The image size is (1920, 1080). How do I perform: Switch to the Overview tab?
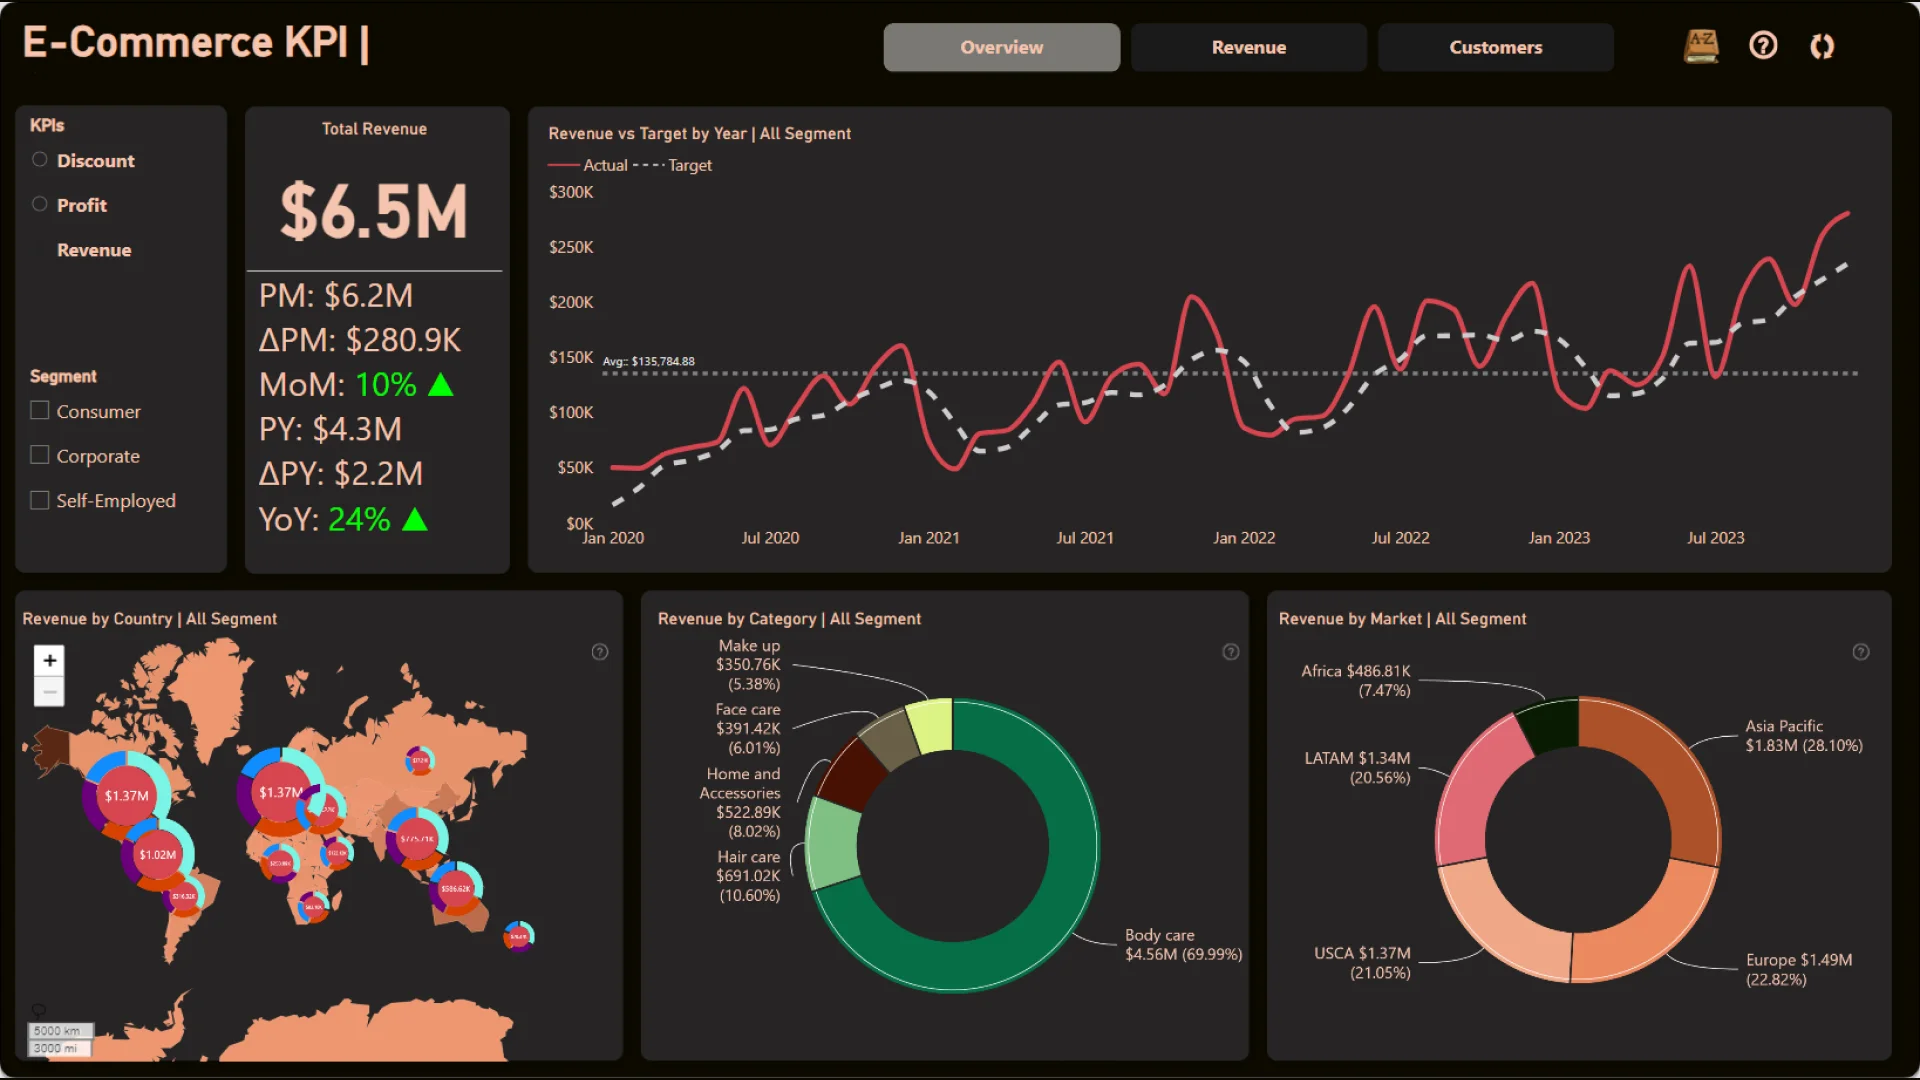coord(1001,47)
